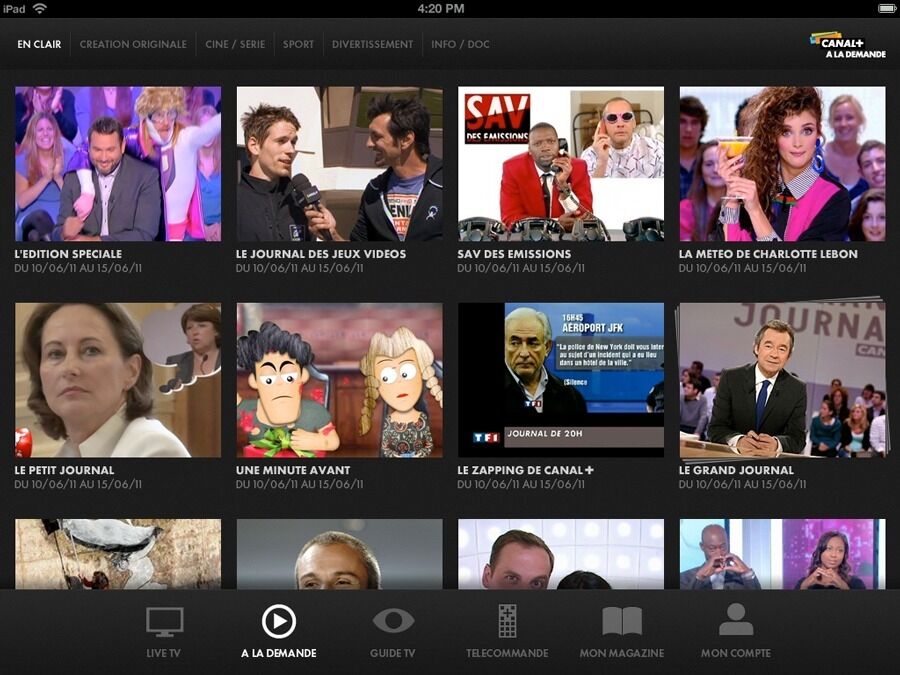Open Mon Magazine book icon
Image resolution: width=900 pixels, height=675 pixels.
point(621,622)
